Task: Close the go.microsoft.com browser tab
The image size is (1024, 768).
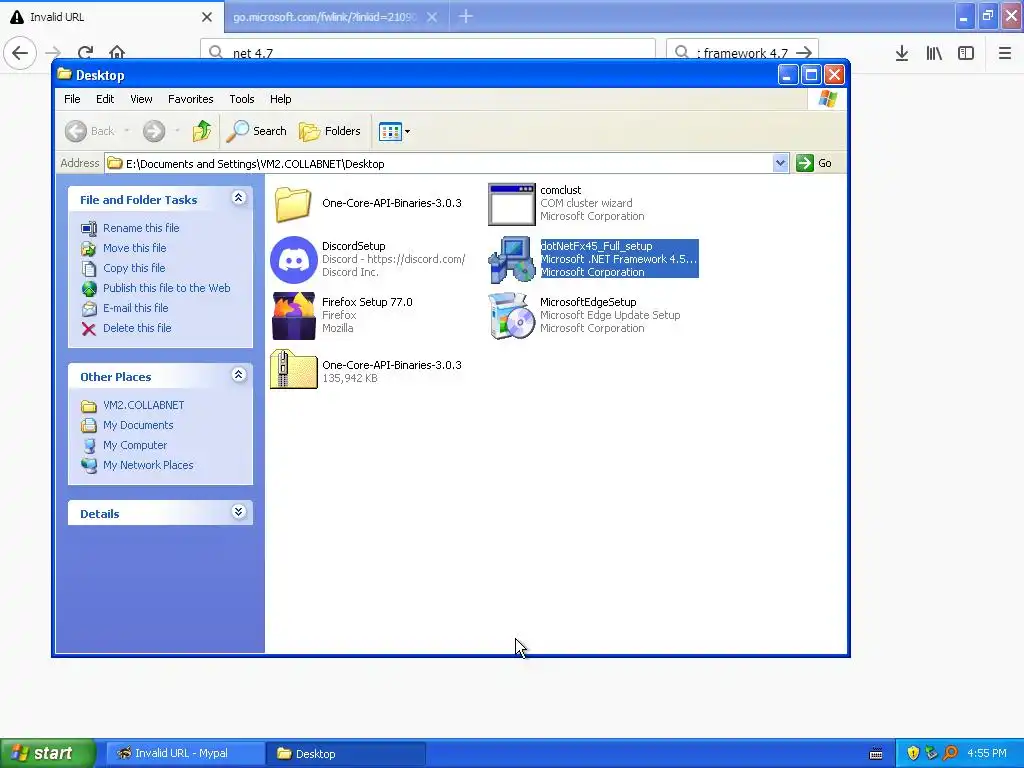Action: [x=432, y=17]
